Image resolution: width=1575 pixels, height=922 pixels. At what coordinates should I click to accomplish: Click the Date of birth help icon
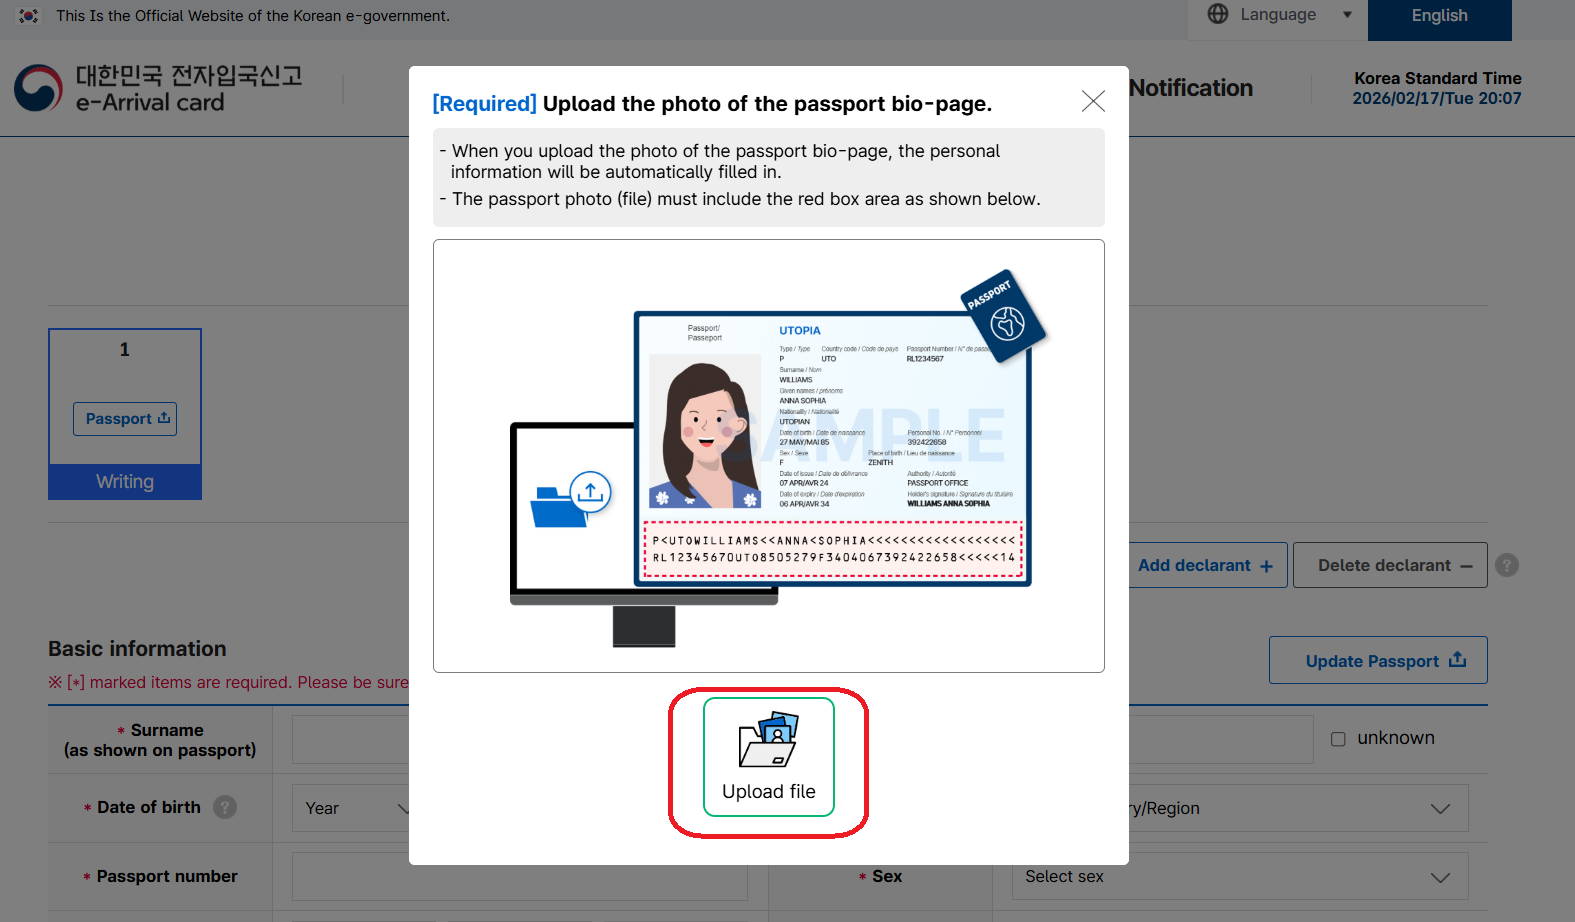(x=225, y=807)
